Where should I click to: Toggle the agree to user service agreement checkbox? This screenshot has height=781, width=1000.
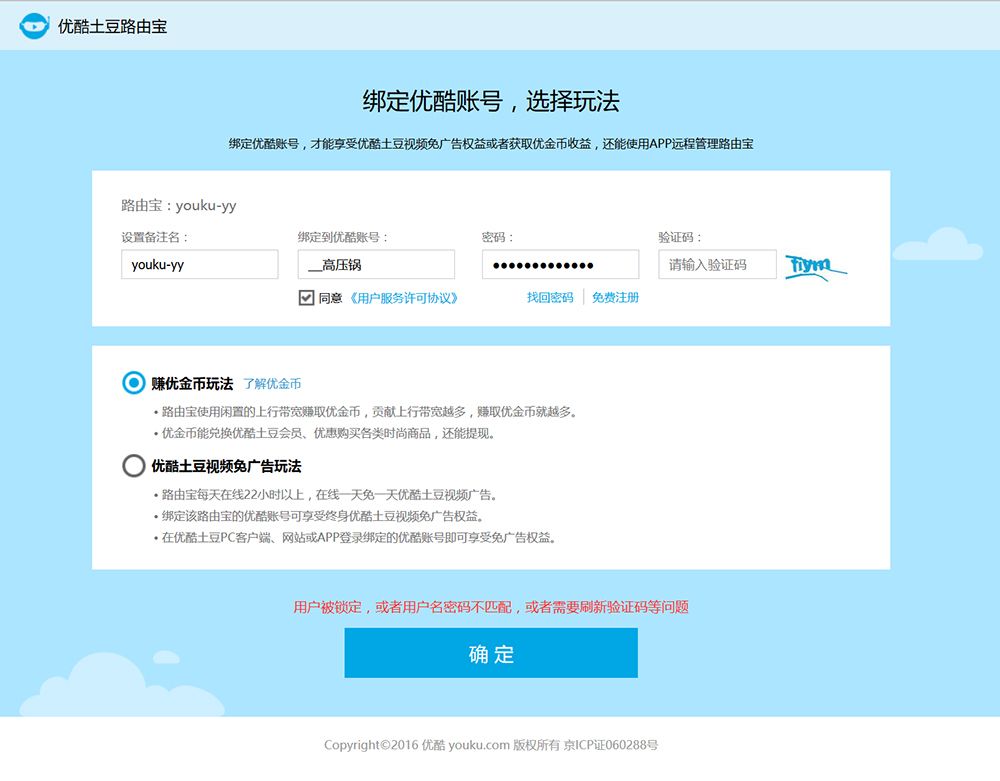(x=306, y=298)
